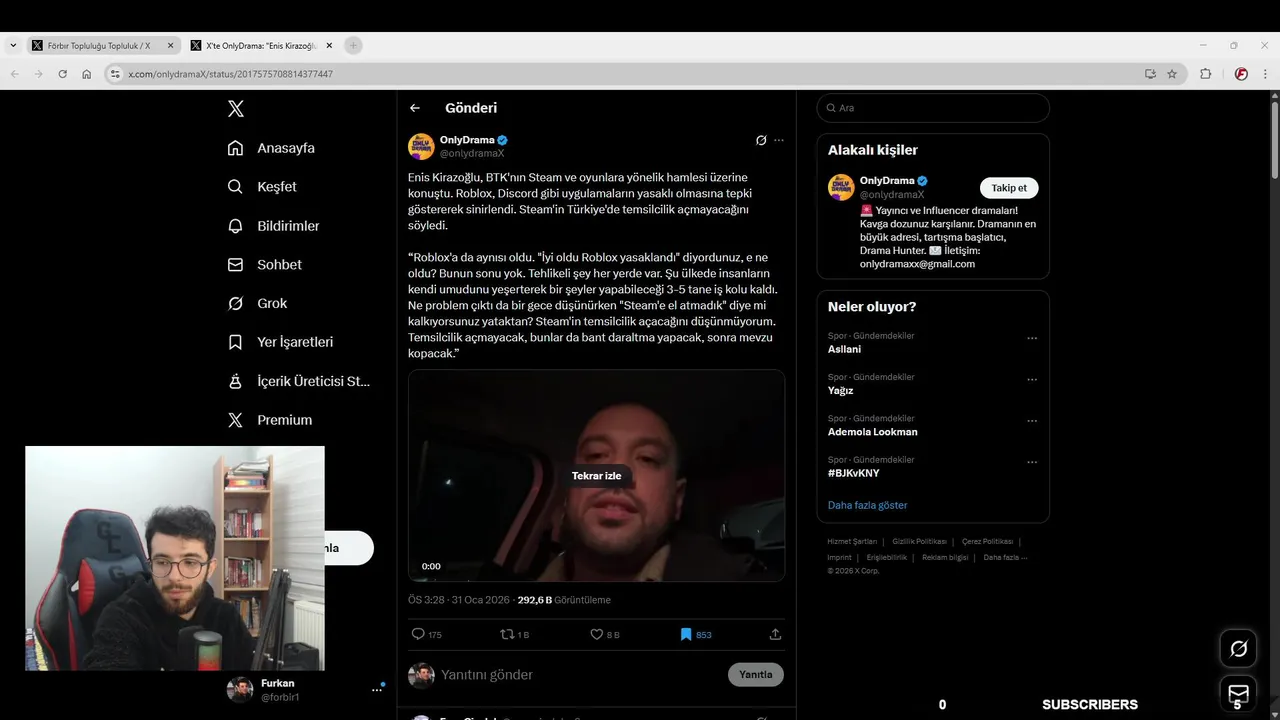Open İçerik Üreticisi Stüdyosu
Image resolution: width=1280 pixels, height=720 pixels.
299,381
